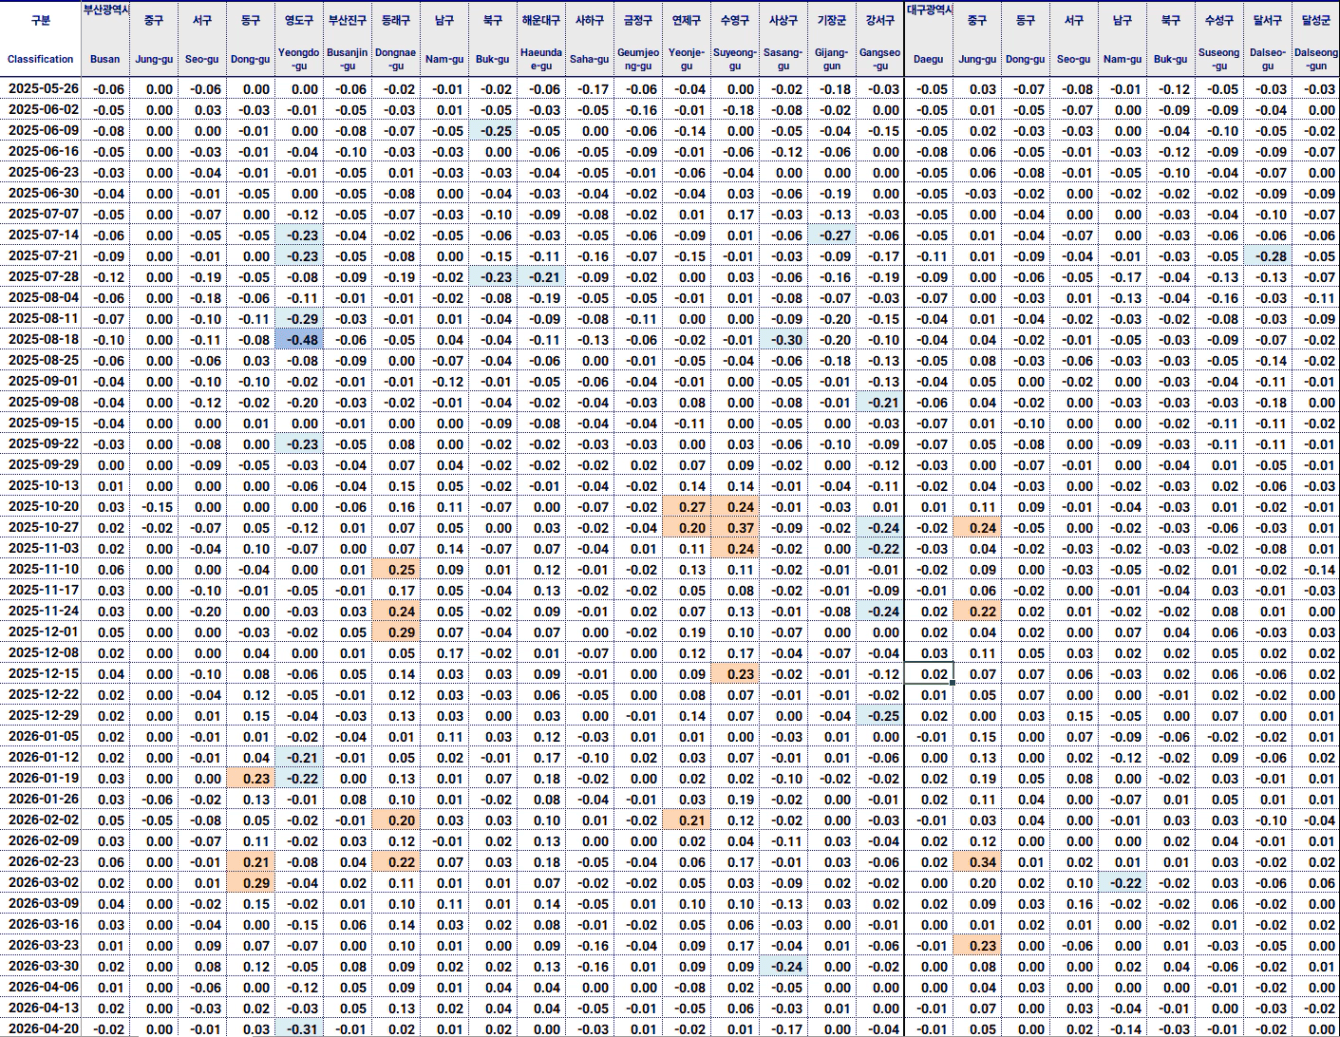
Task: Click the -0.28 cell in Dalseo-gu column
Action: 1267,256
